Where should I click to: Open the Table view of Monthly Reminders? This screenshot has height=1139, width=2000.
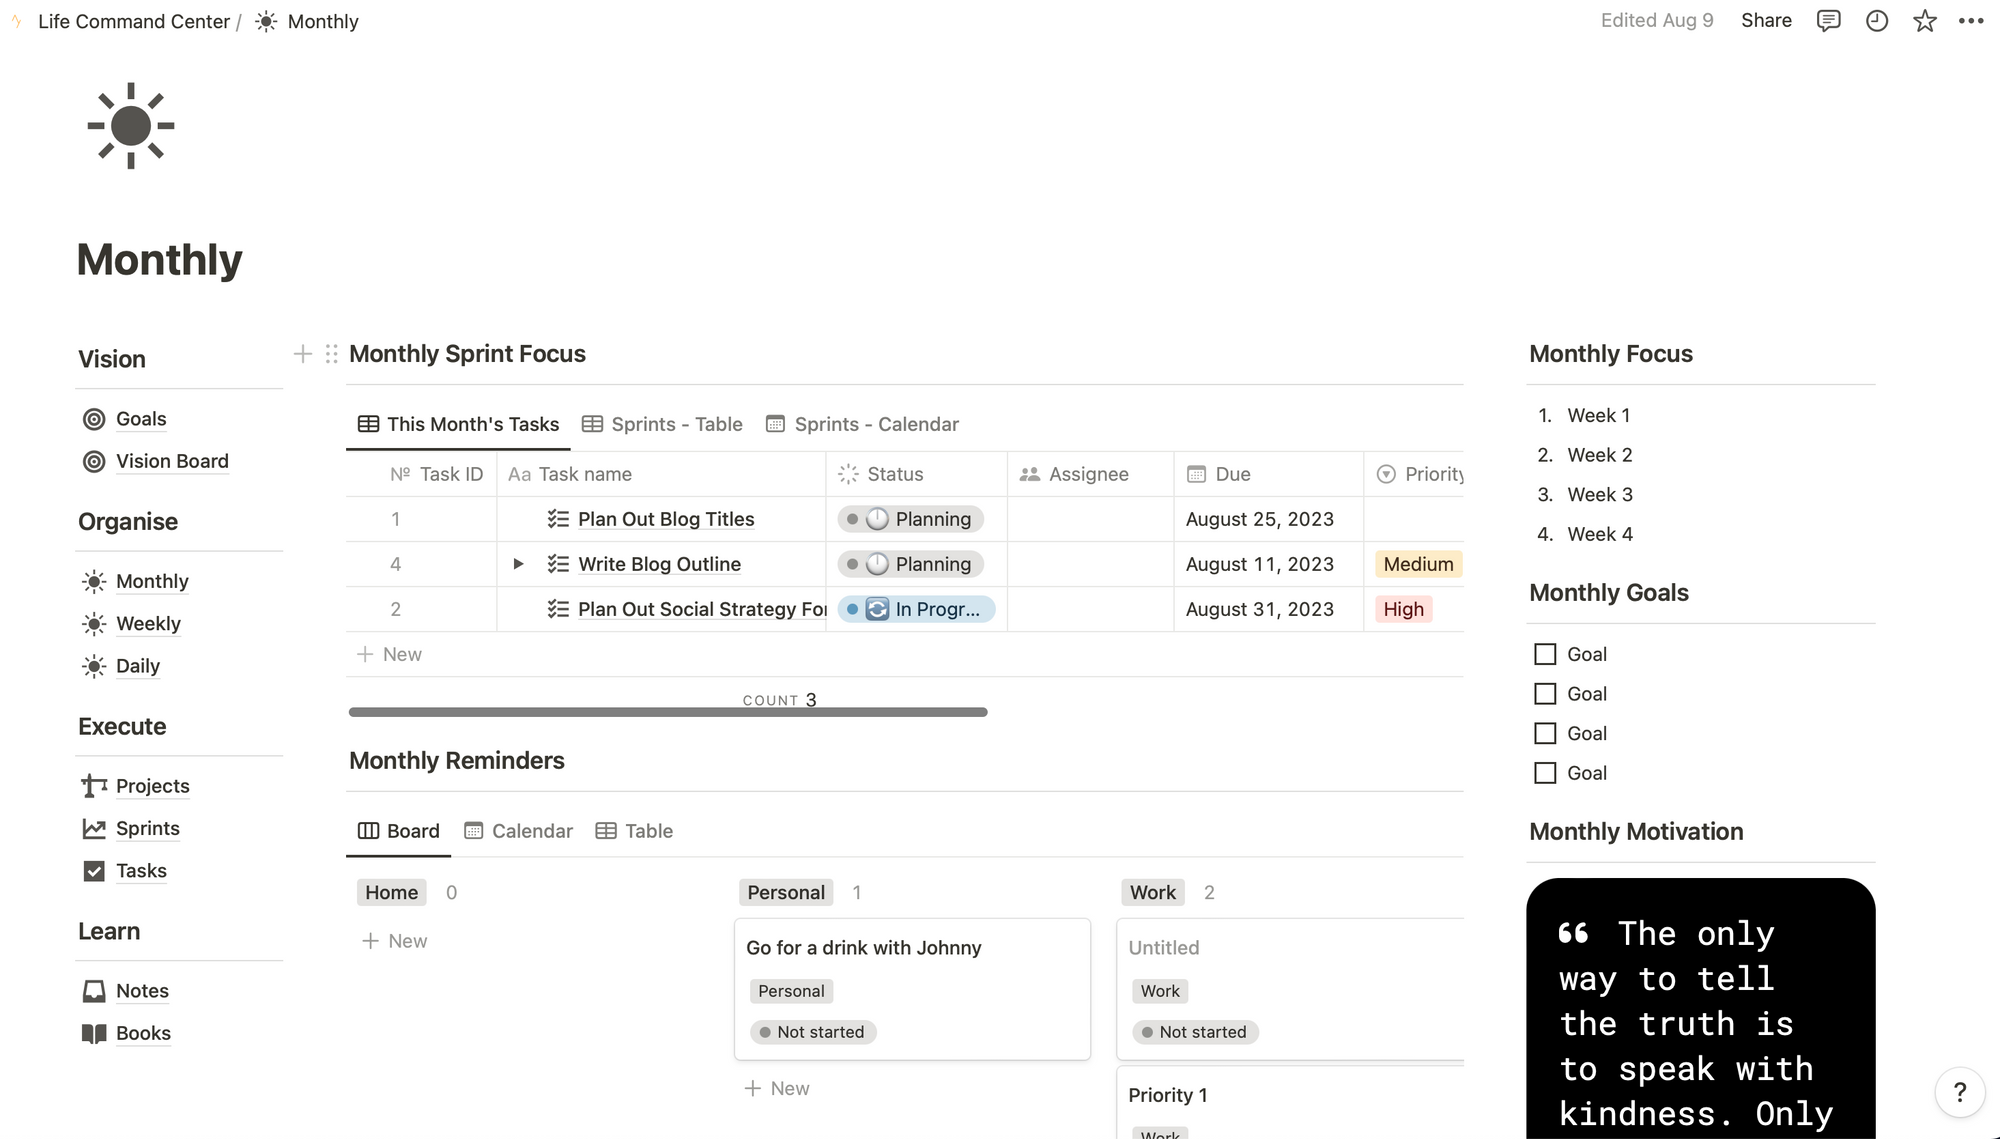[x=648, y=830]
